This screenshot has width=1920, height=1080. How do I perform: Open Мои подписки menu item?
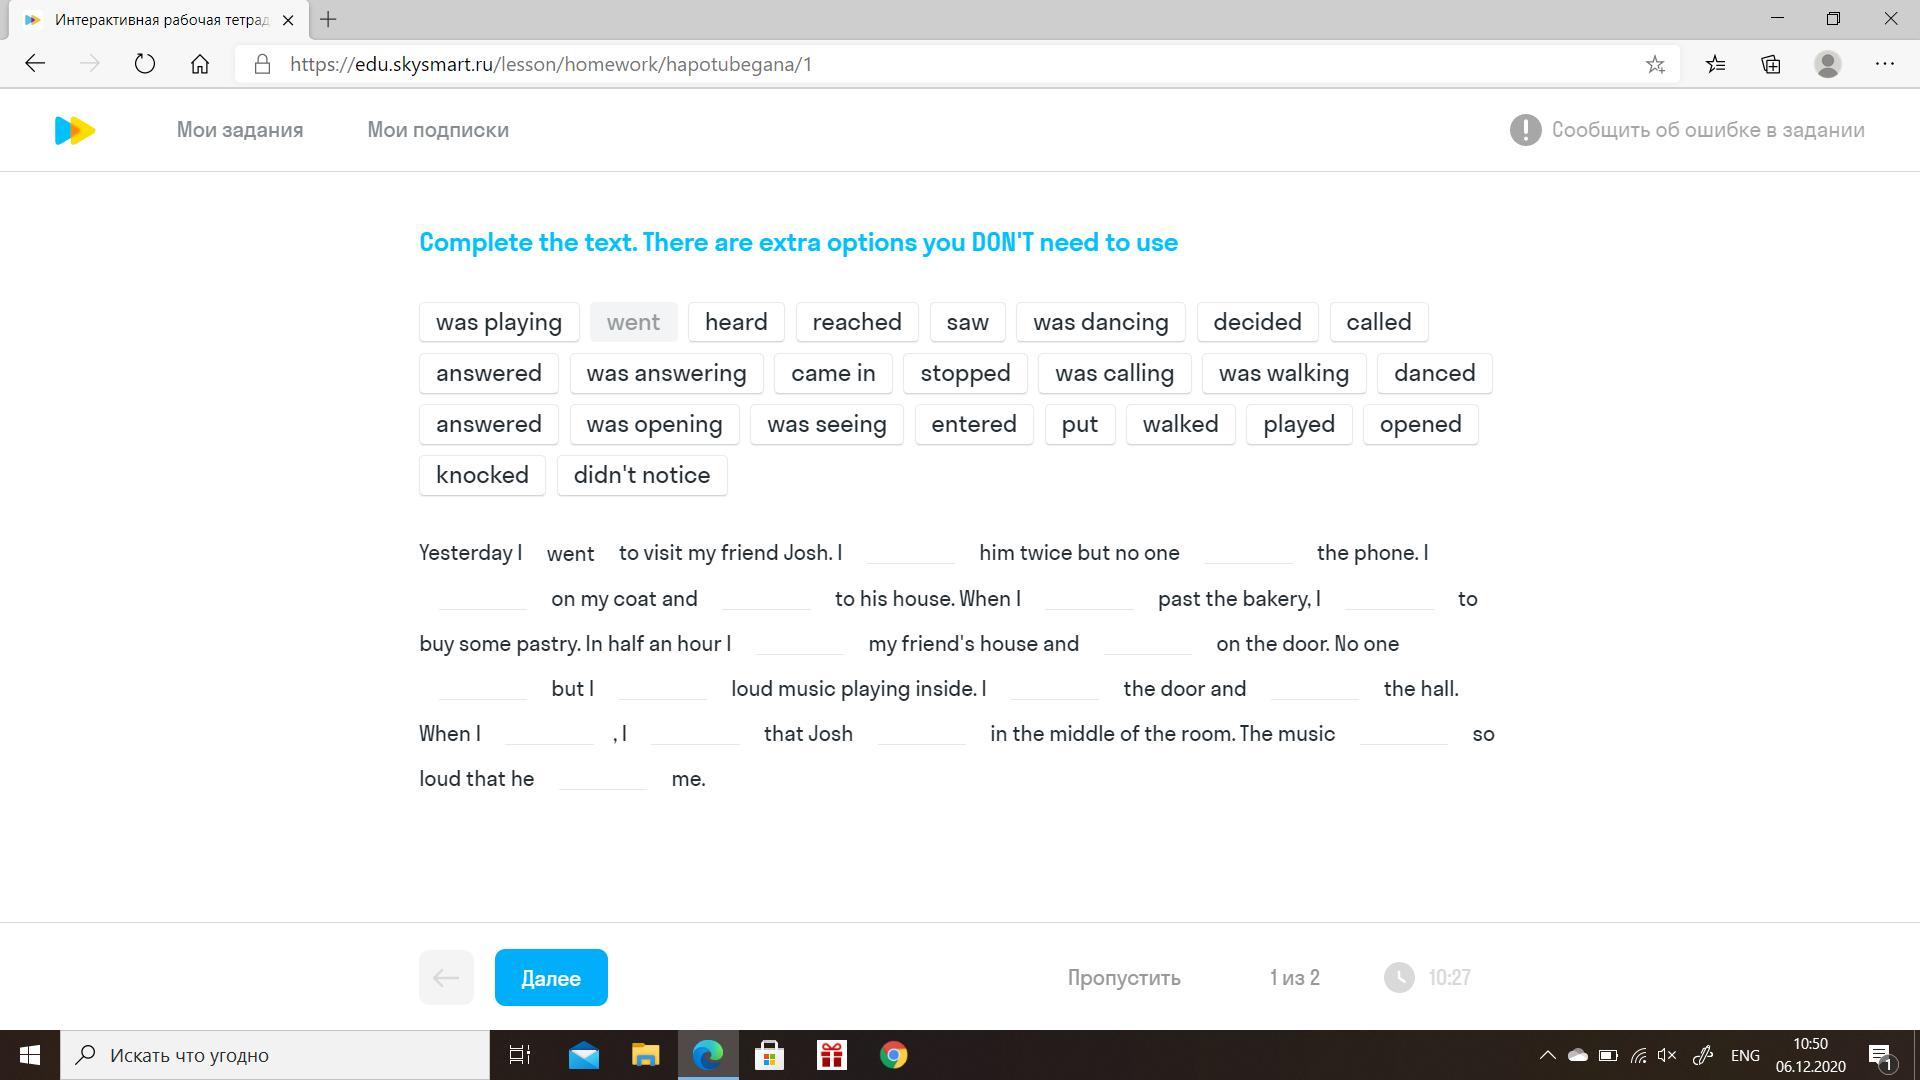(438, 130)
